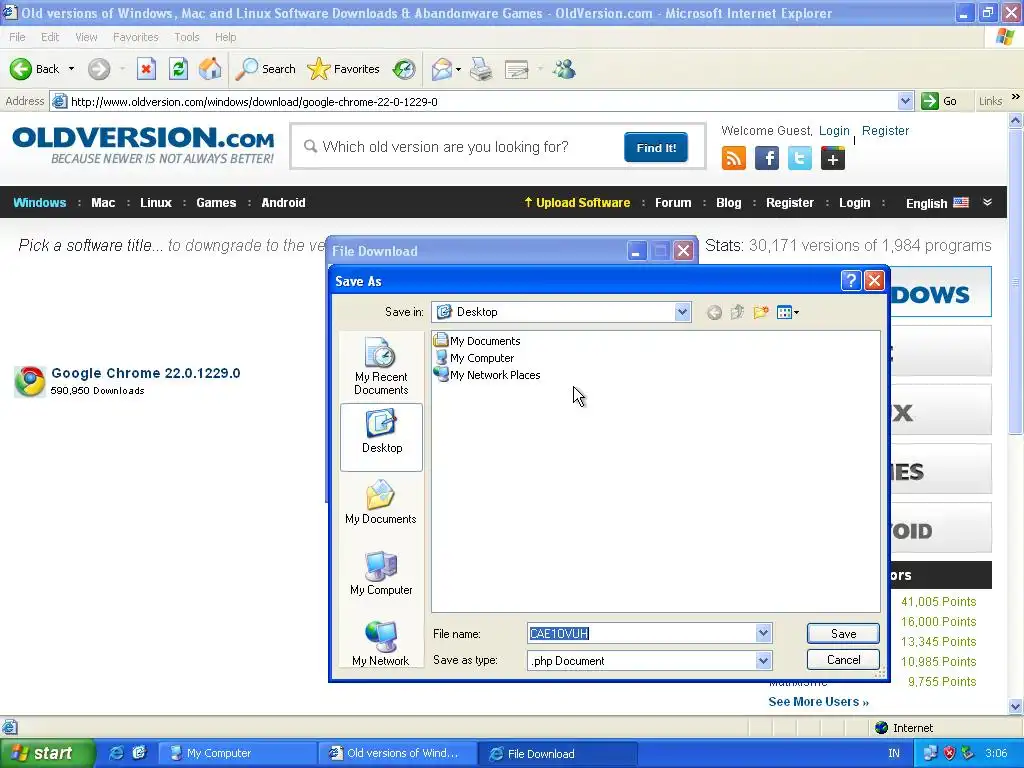
Task: Go up one level in Save As
Action: [x=737, y=312]
